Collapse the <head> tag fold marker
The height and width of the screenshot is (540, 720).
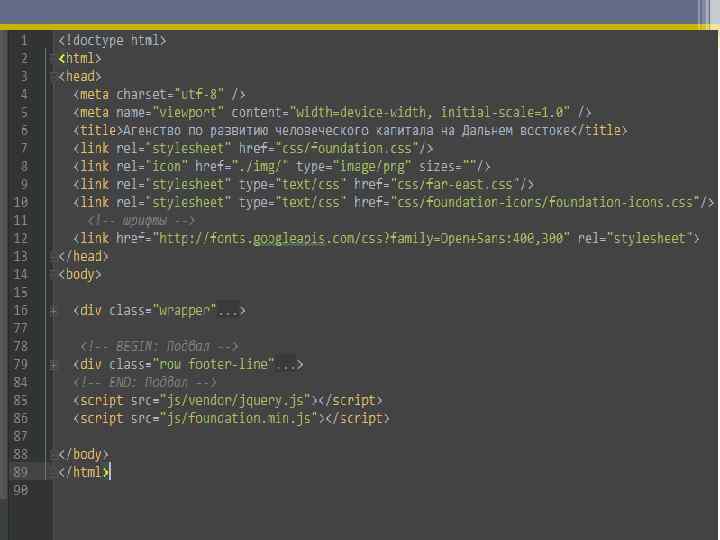tap(53, 77)
